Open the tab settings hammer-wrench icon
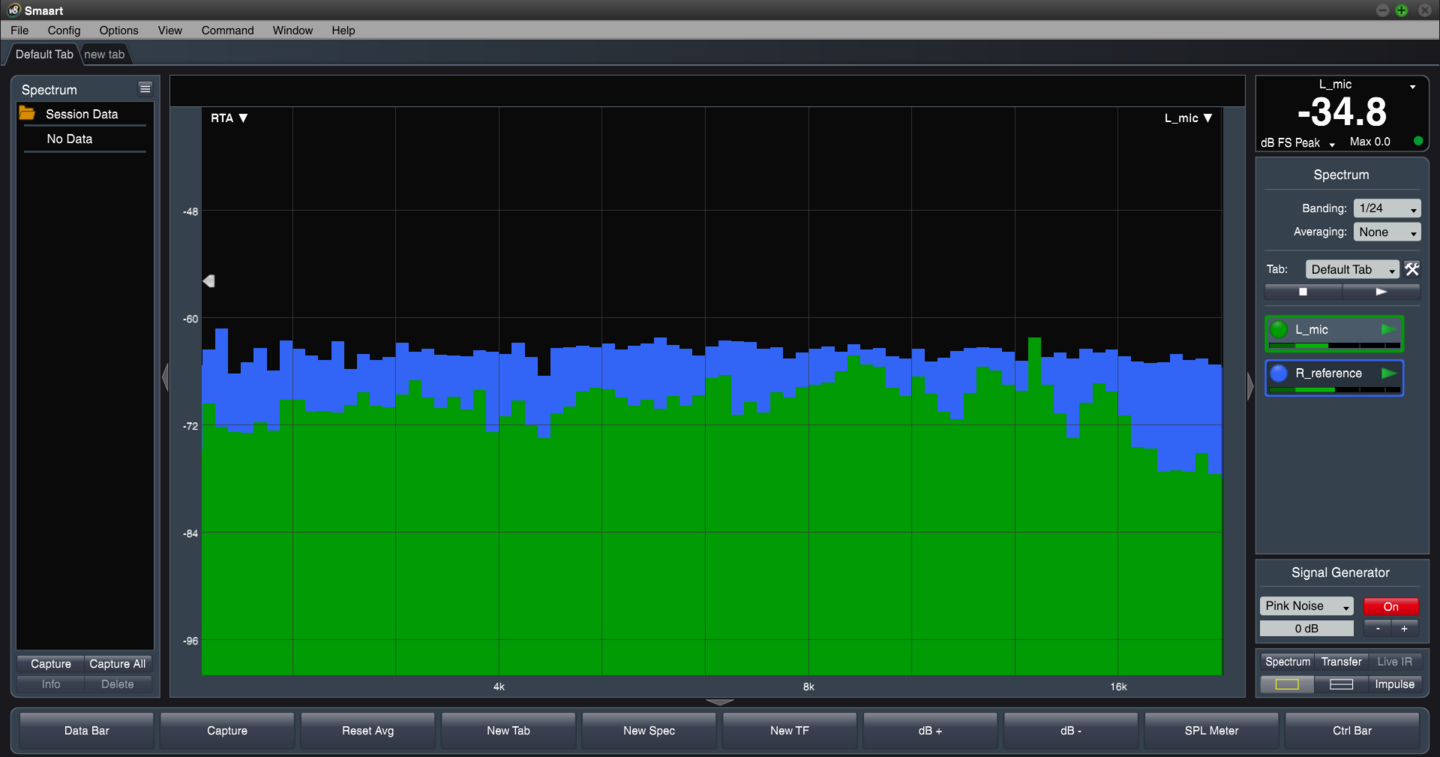This screenshot has width=1440, height=757. [1412, 269]
